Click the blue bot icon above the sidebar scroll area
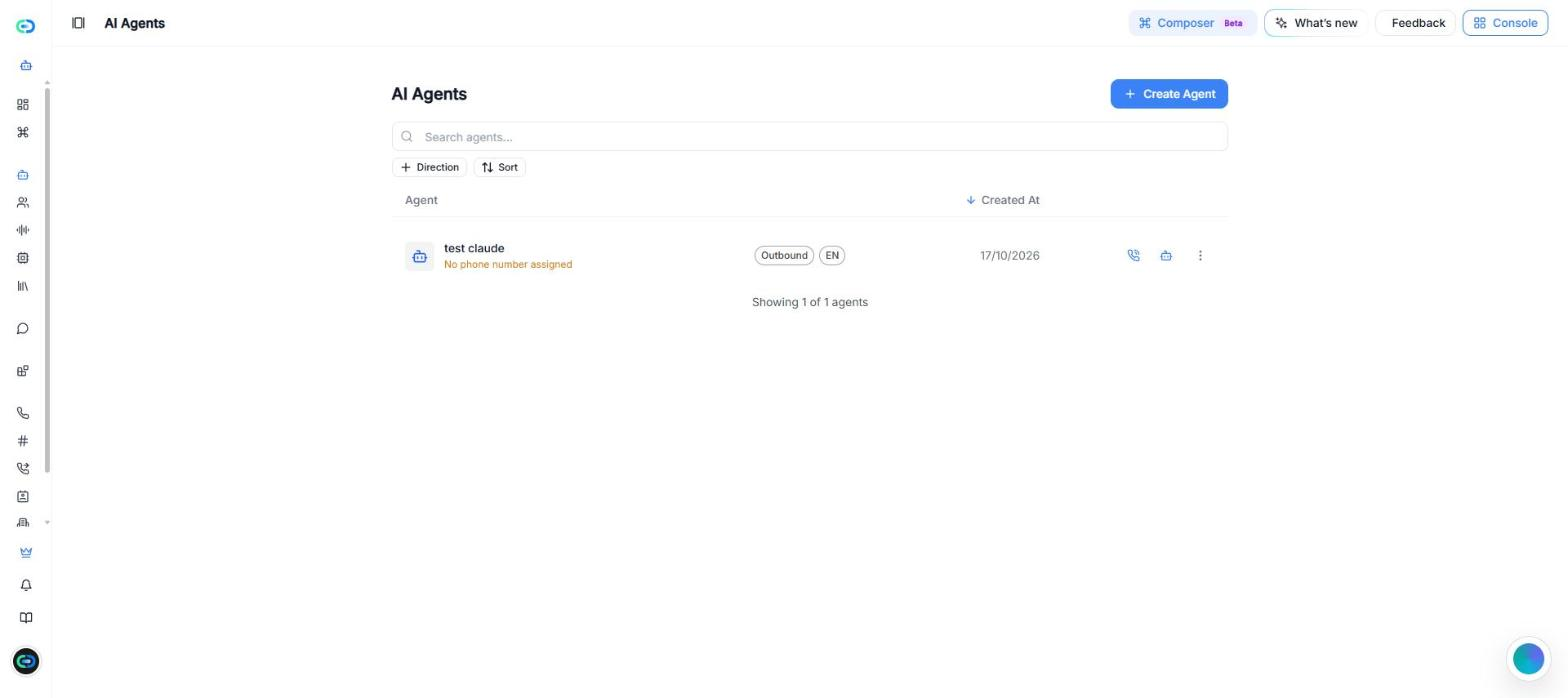 coord(26,66)
